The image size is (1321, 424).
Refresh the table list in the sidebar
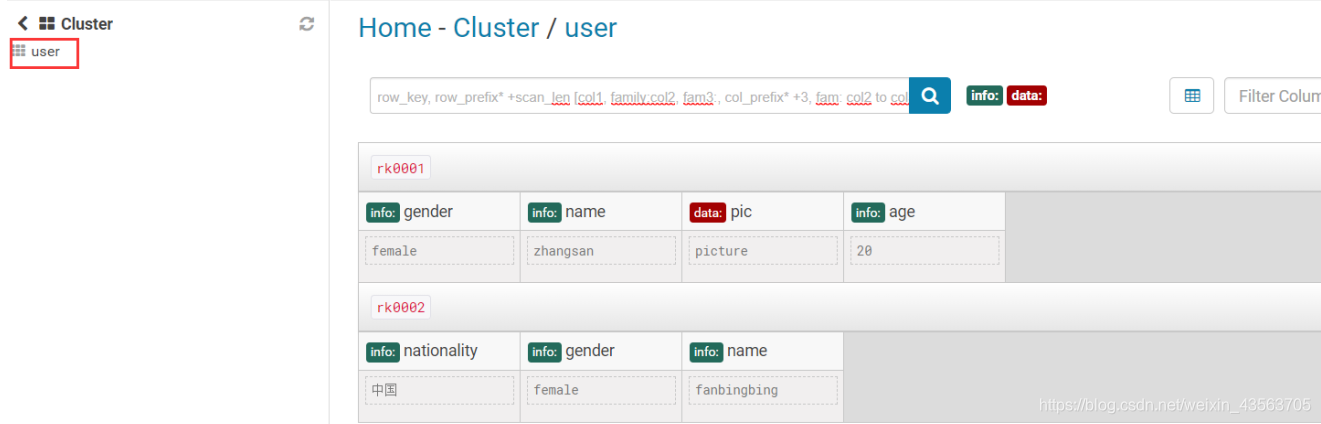(x=307, y=24)
